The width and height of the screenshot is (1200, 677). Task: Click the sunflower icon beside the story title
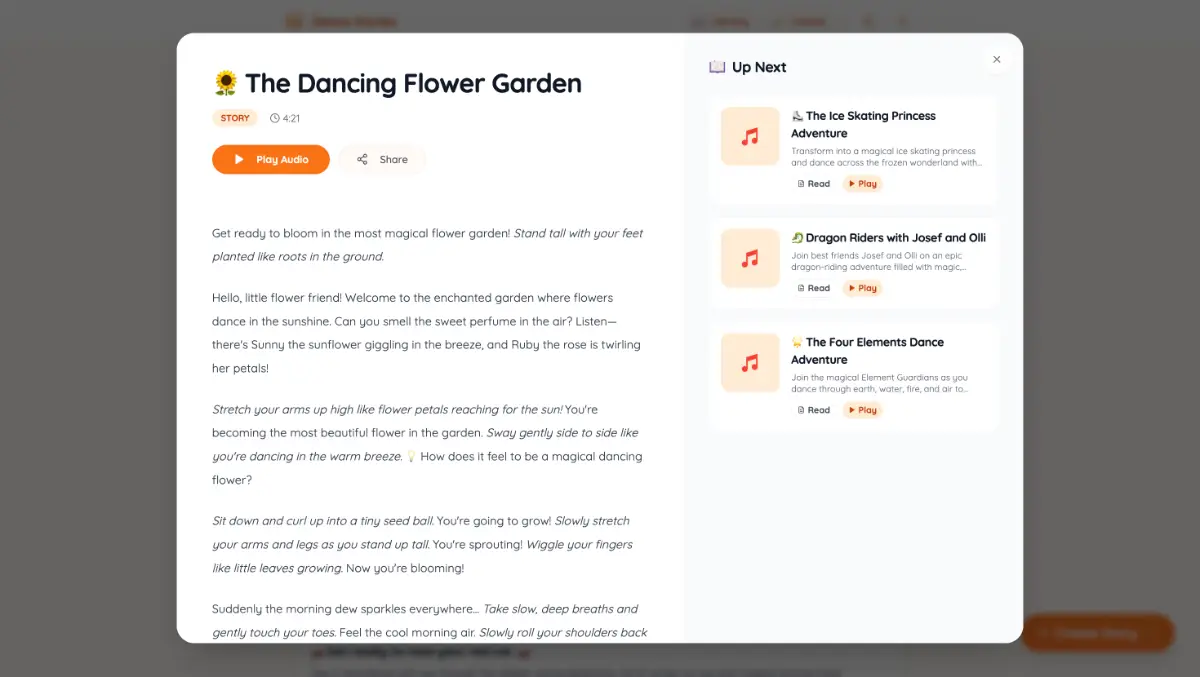point(226,83)
